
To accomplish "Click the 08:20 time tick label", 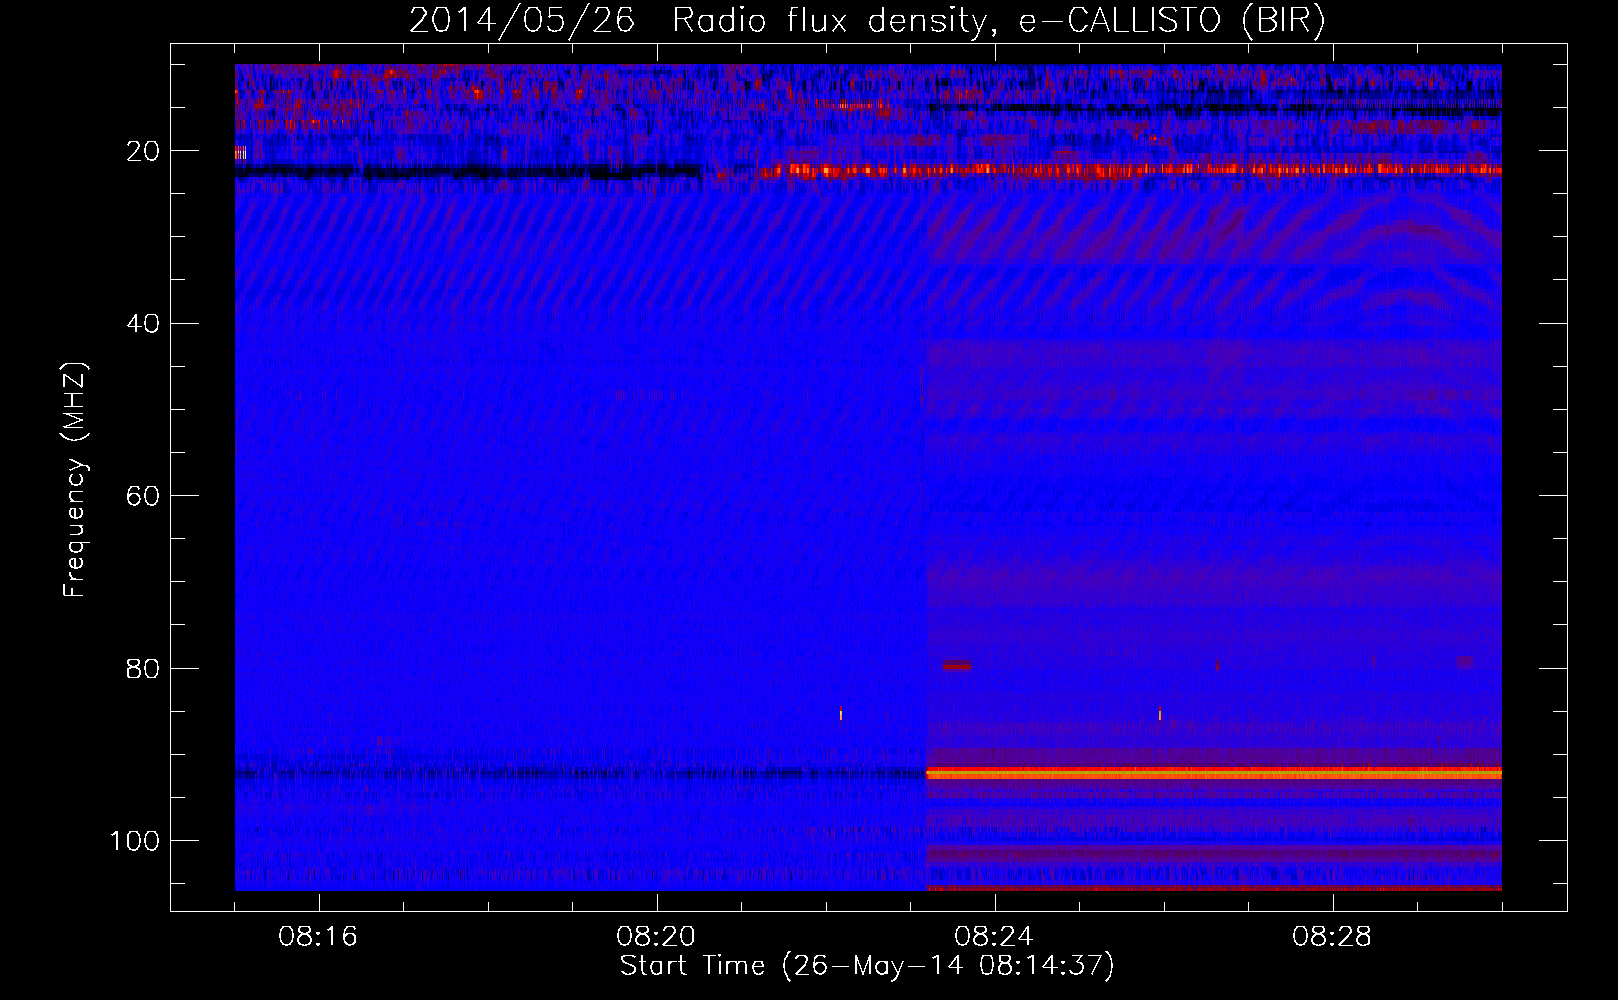I will [656, 937].
